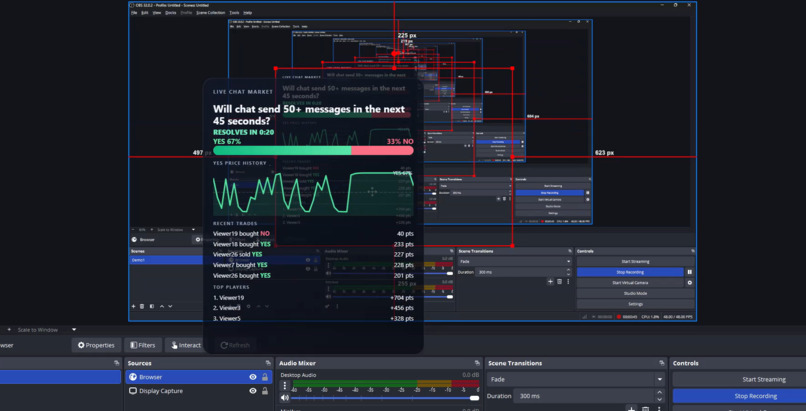Open File menu in the previewed OBS window
Screen dimensions: 806x411
133,12
